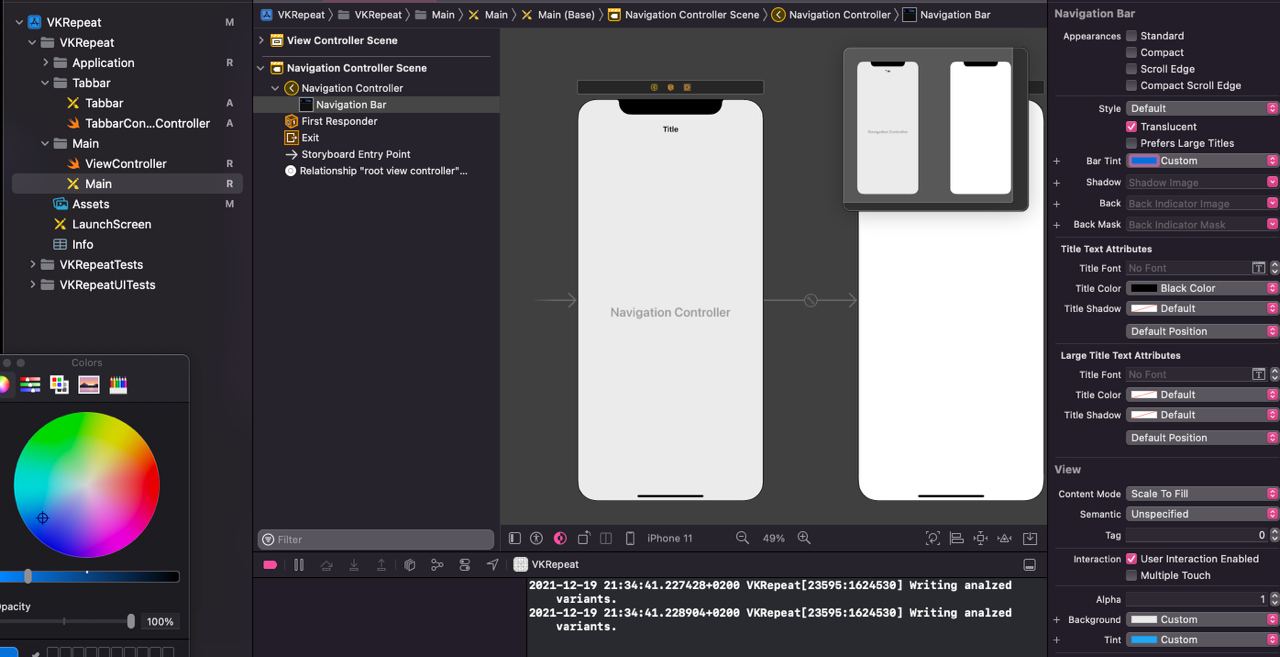The image size is (1280, 657).
Task: Open the Semantic Unspecified dropdown
Action: click(1202, 514)
